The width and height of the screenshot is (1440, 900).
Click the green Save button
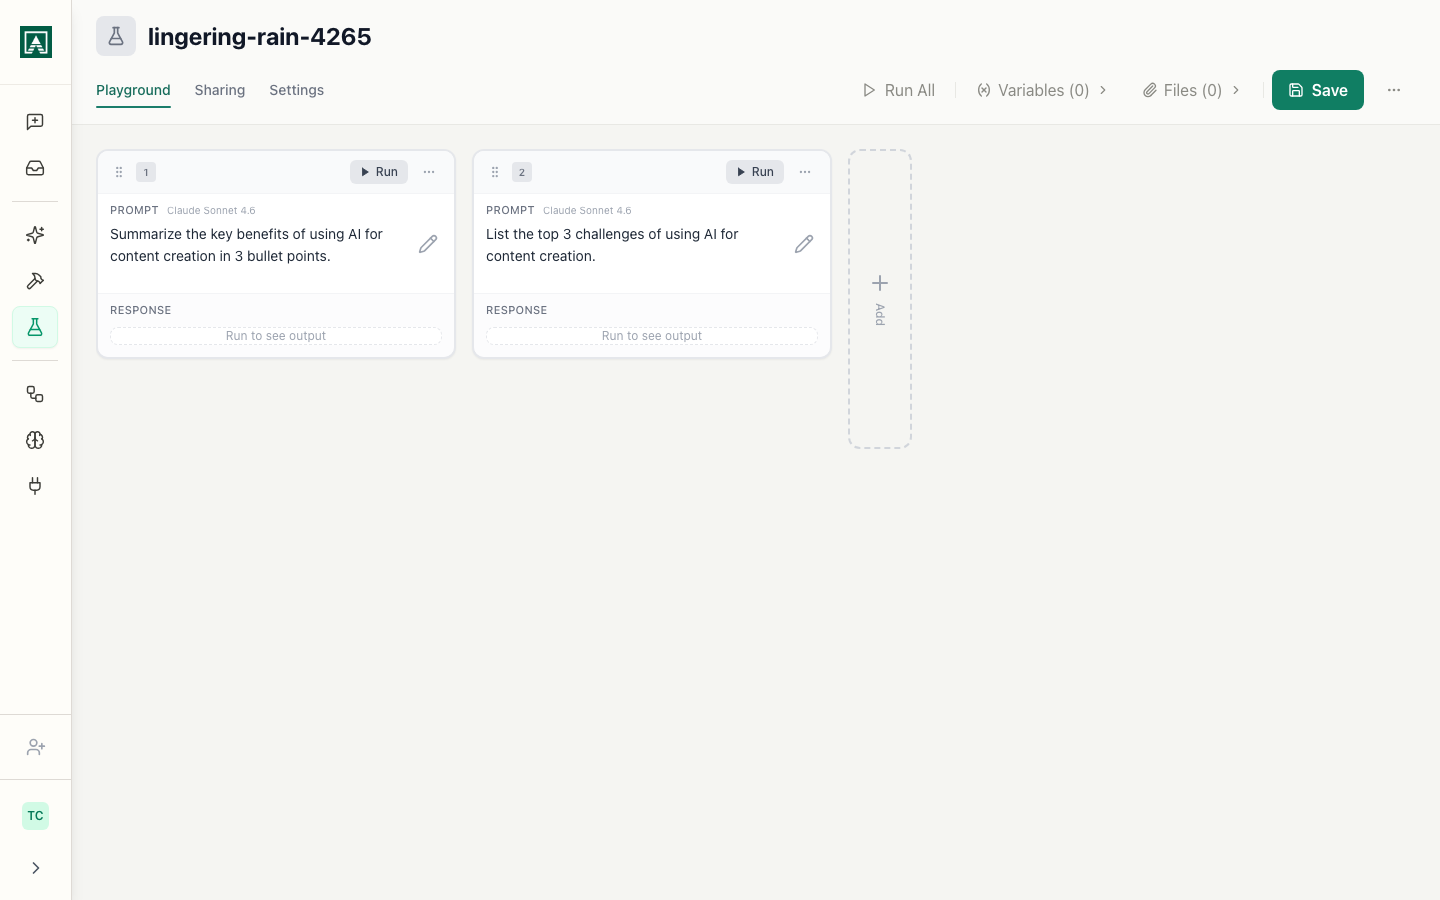coord(1317,90)
